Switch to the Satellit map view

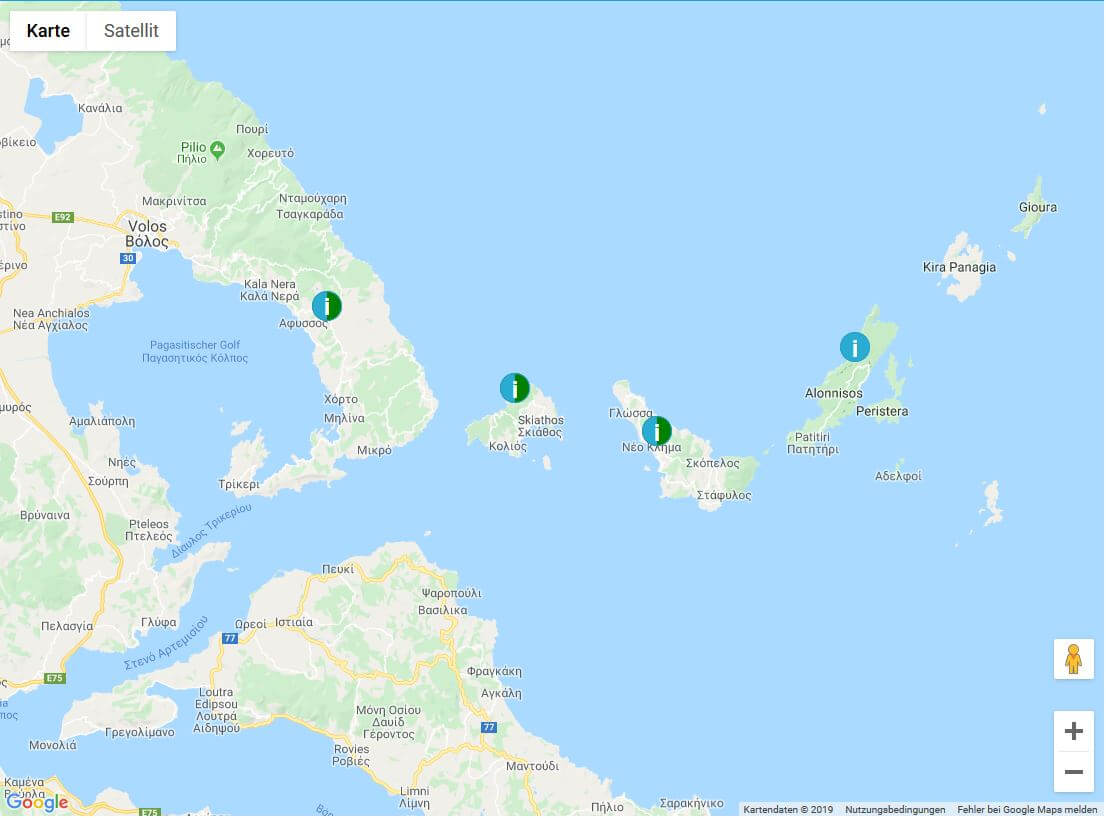point(131,31)
